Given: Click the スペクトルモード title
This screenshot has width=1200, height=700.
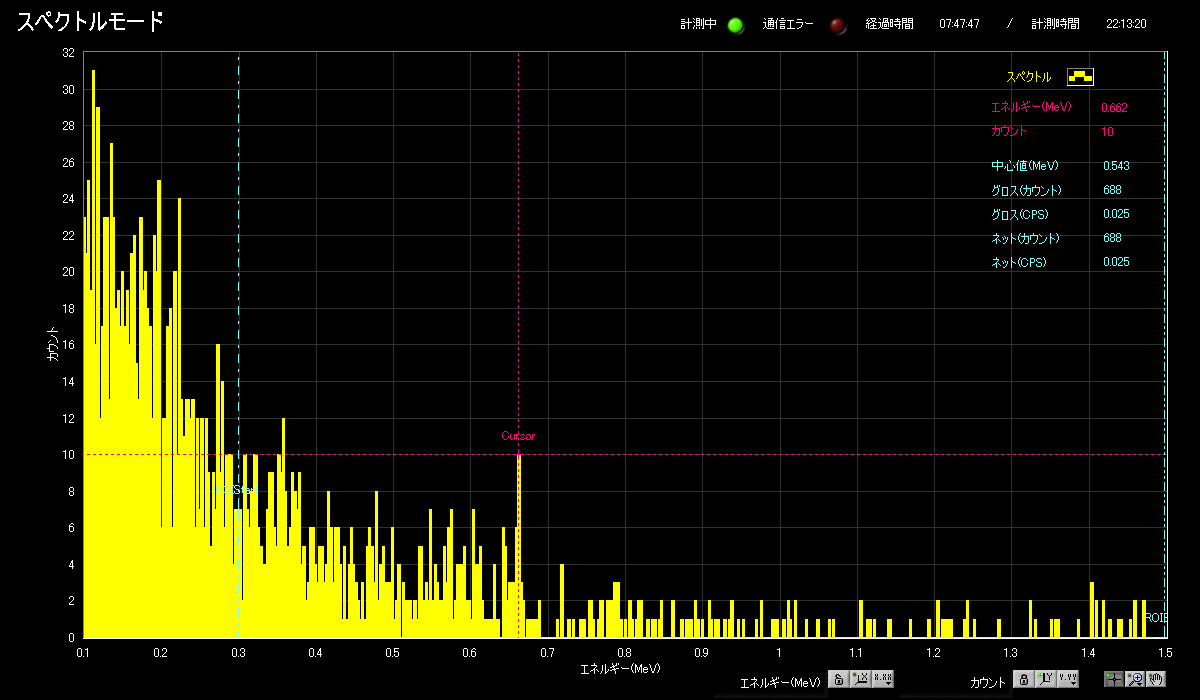Looking at the screenshot, I should tap(90, 22).
